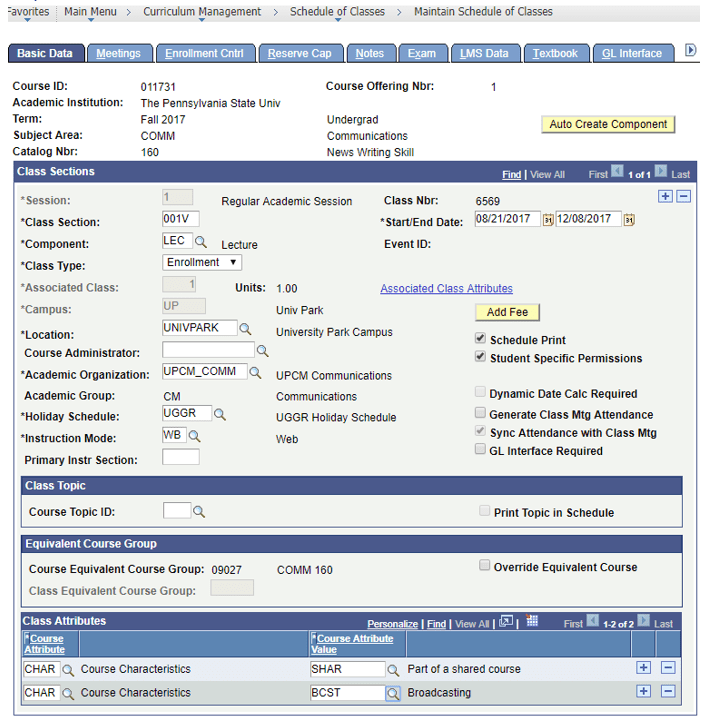Add row after BCST attribute
This screenshot has width=708, height=722.
[644, 691]
